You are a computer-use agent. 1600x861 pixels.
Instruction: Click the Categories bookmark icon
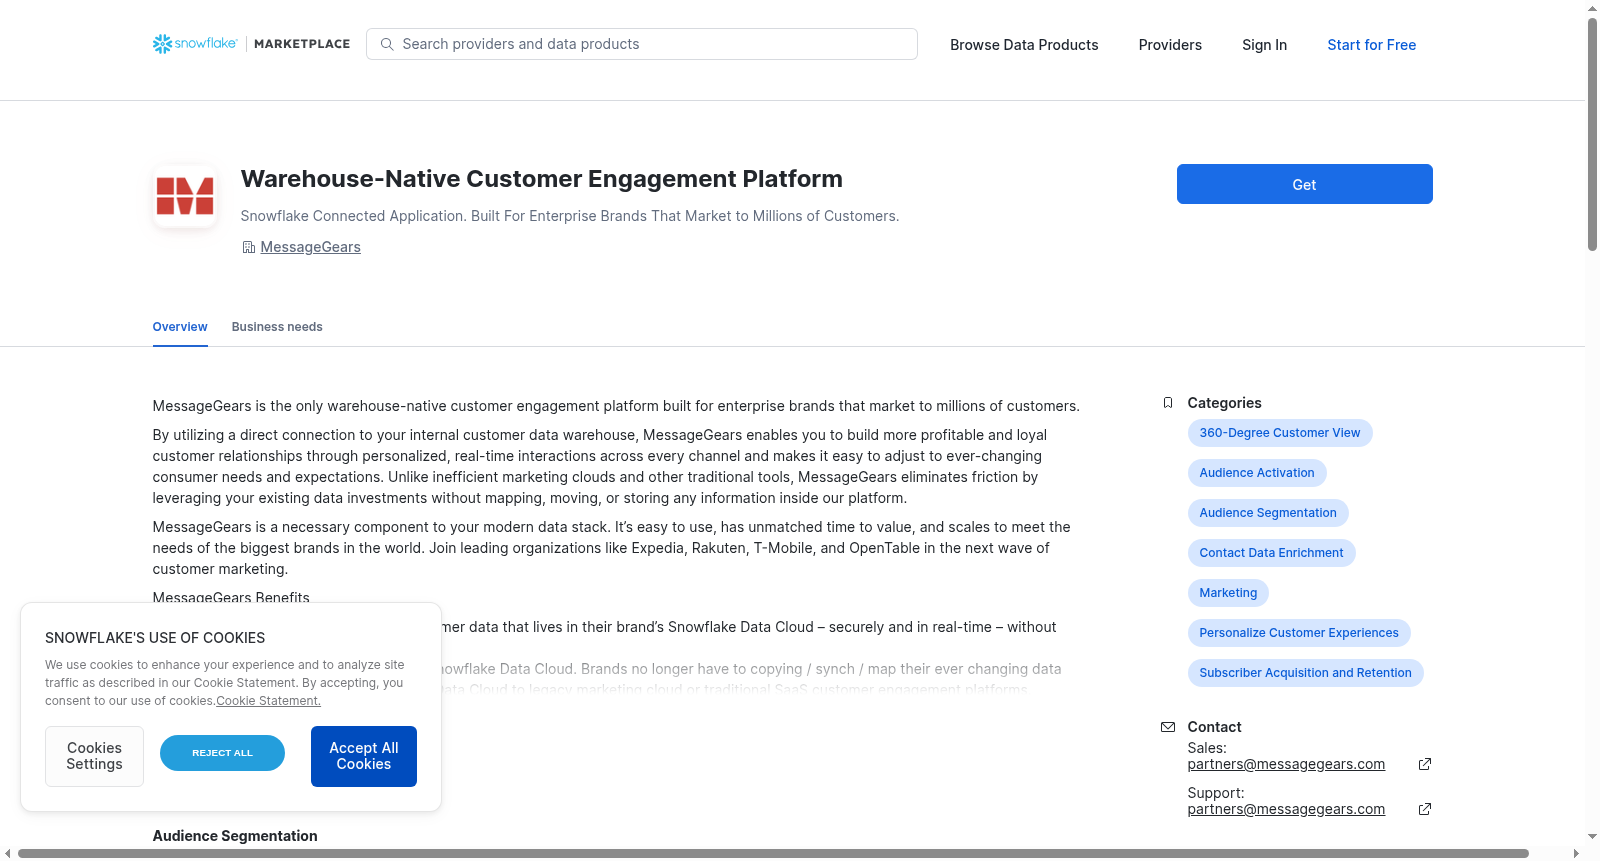(1168, 403)
